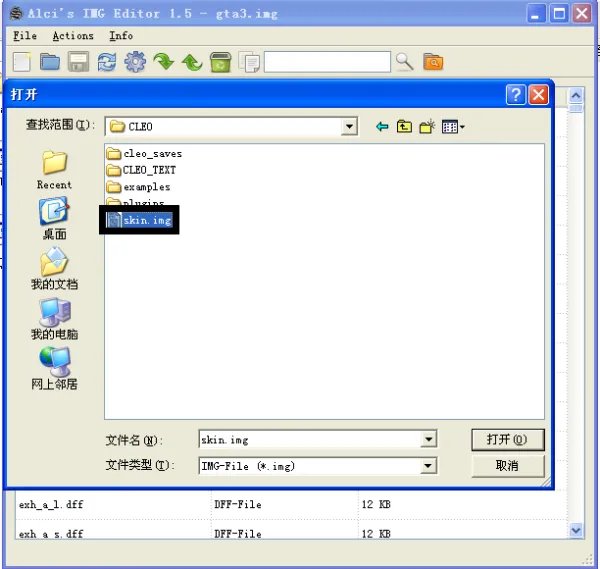Open archive using blue folder toolbar icon
This screenshot has height=569, width=600.
(50, 62)
